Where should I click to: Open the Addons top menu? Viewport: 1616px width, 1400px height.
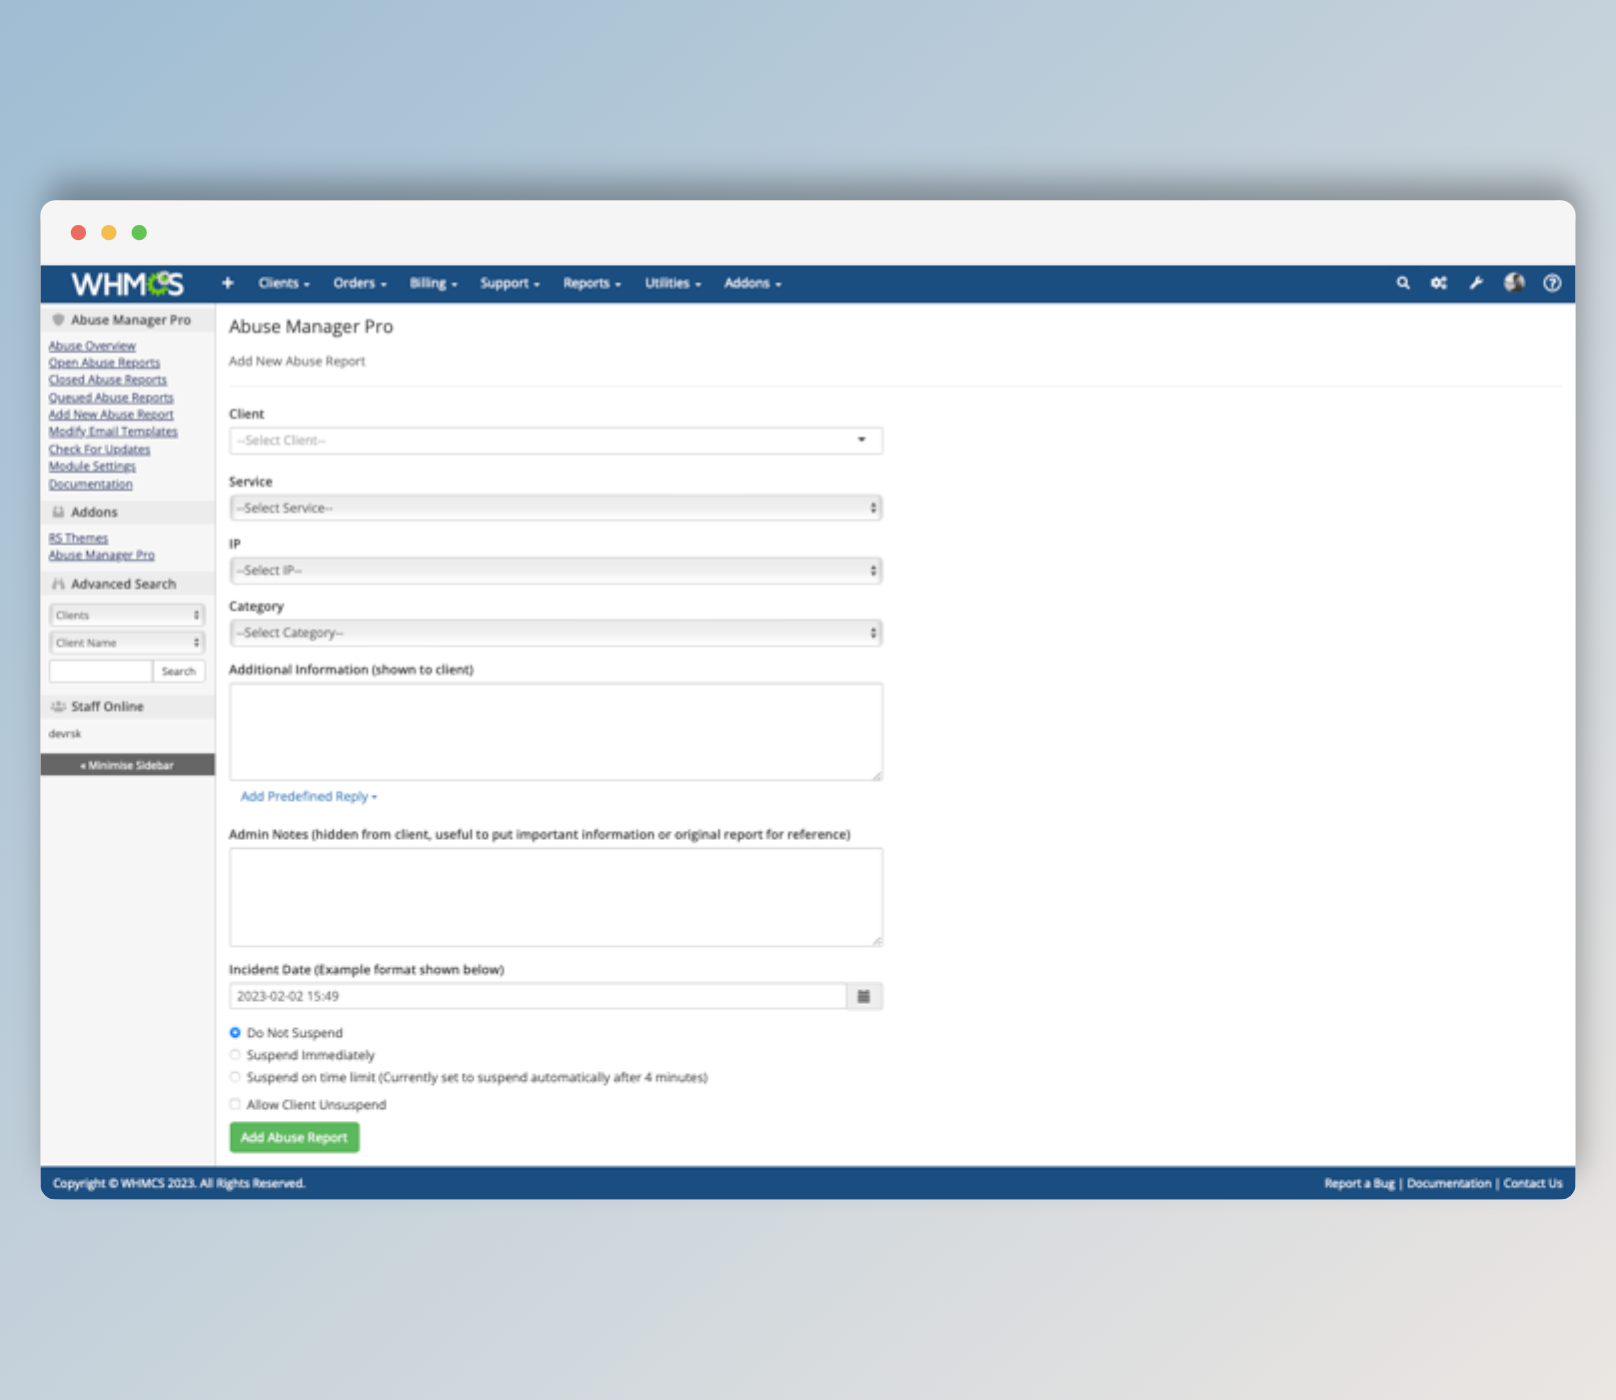[752, 283]
